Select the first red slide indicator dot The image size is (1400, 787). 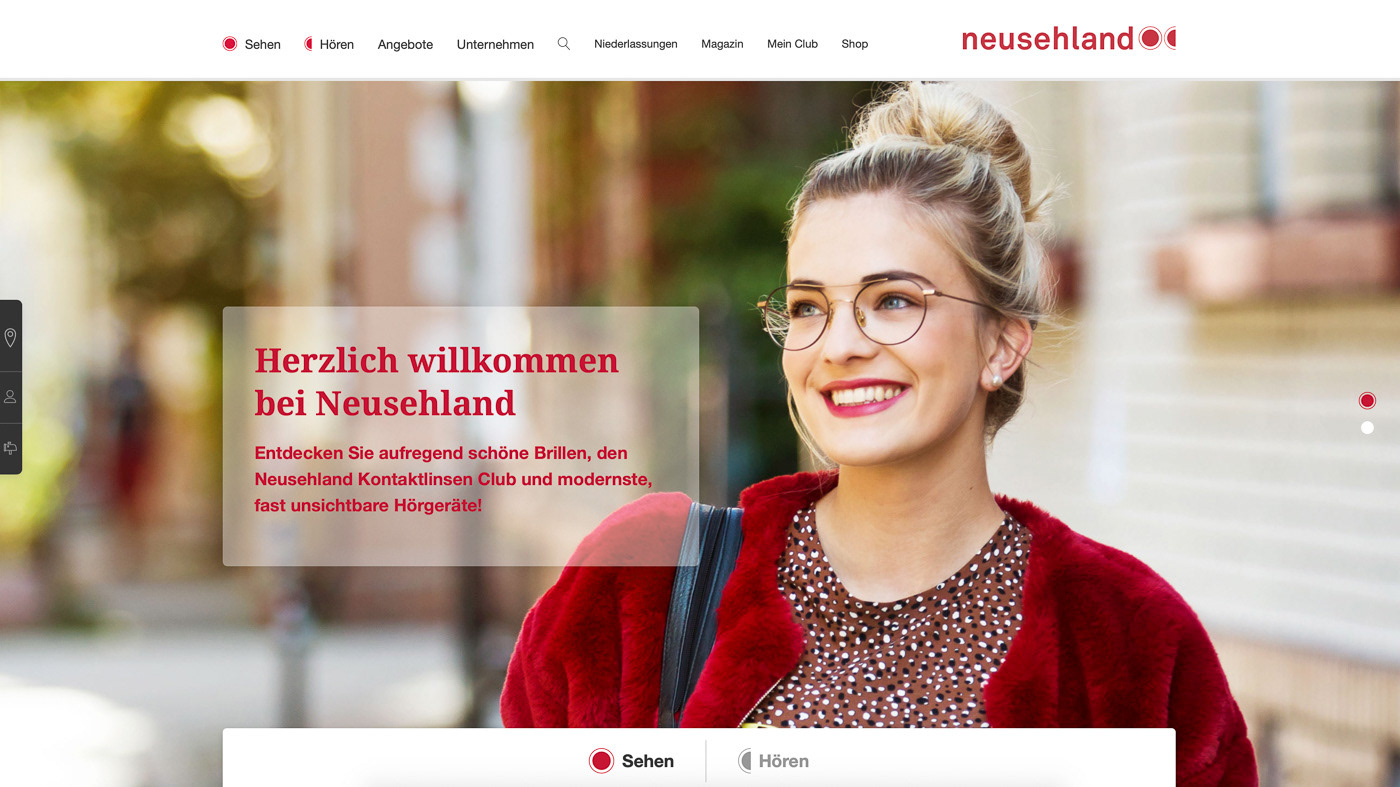[x=1367, y=401]
